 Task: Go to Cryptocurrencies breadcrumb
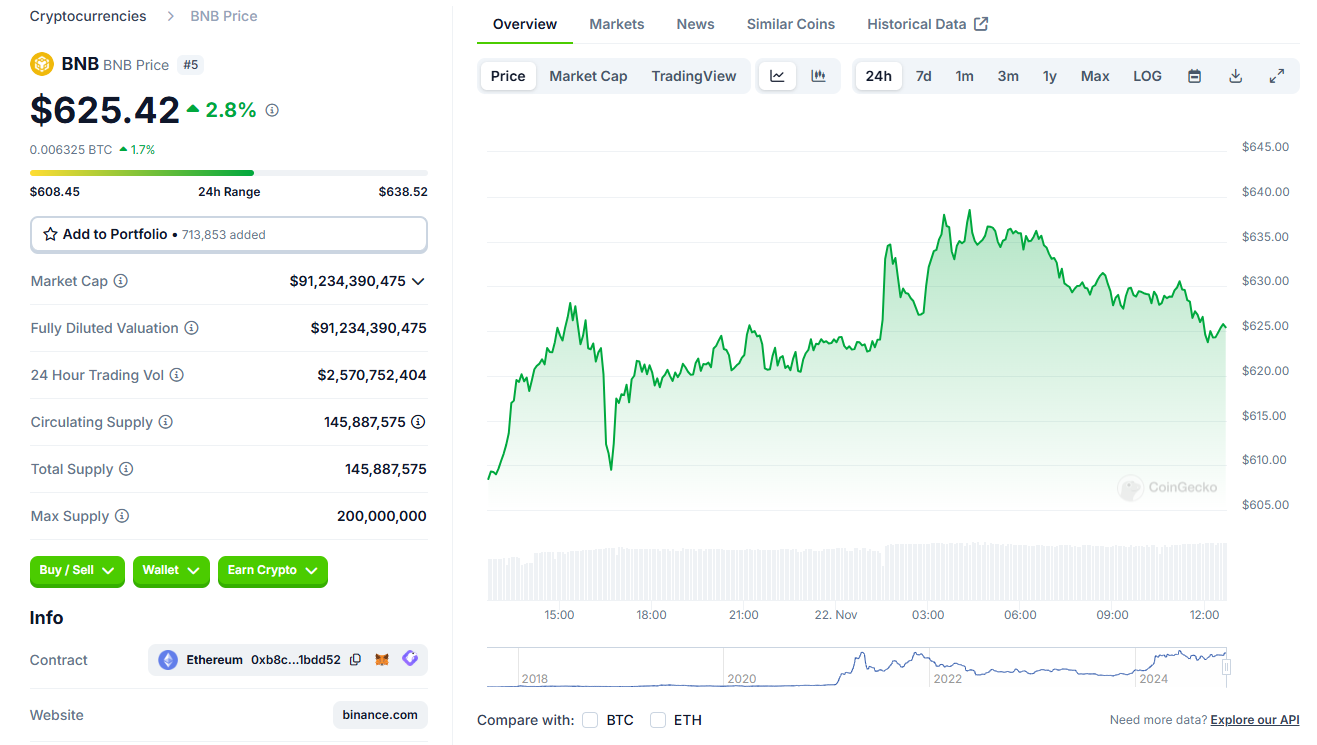click(x=88, y=16)
